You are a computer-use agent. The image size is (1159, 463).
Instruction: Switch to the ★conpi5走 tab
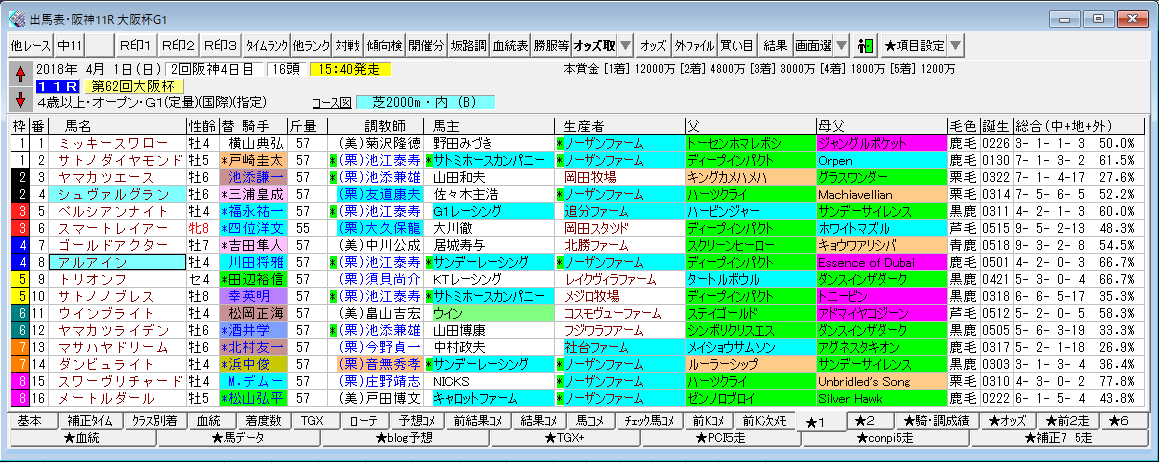tap(886, 438)
